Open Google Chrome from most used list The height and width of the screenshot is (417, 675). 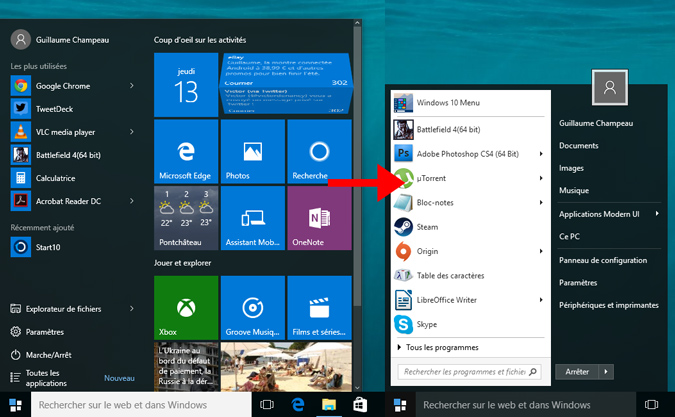tap(60, 86)
